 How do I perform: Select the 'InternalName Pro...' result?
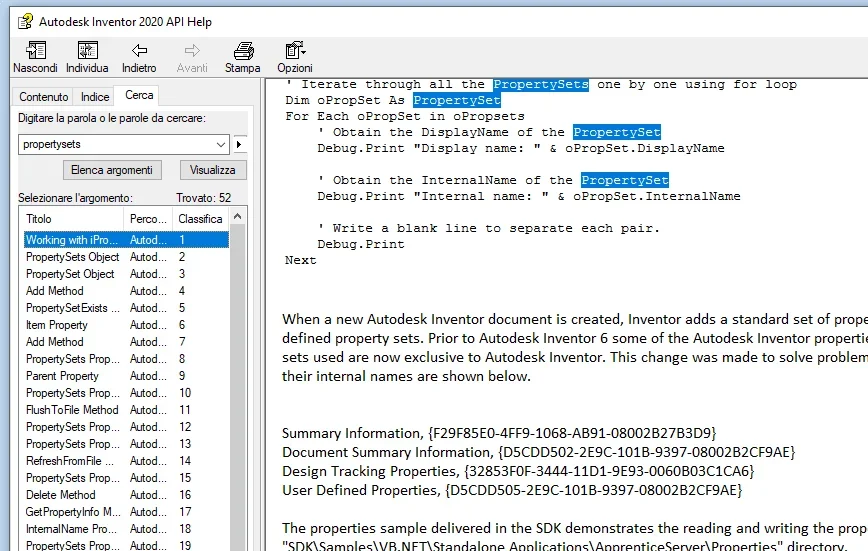(x=126, y=529)
